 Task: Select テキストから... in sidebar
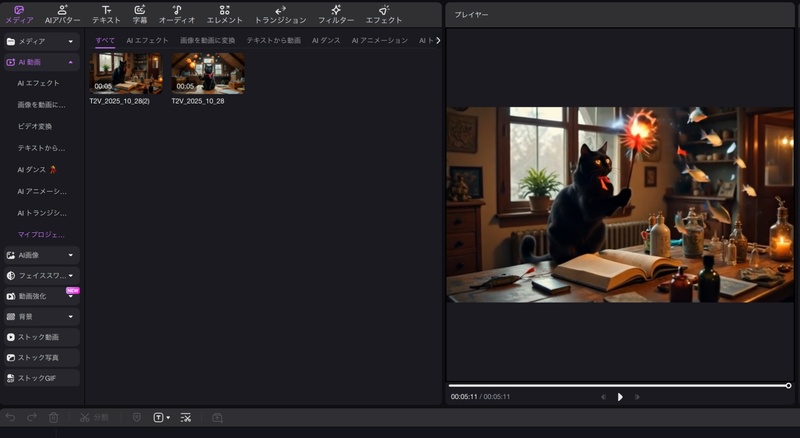pos(41,148)
